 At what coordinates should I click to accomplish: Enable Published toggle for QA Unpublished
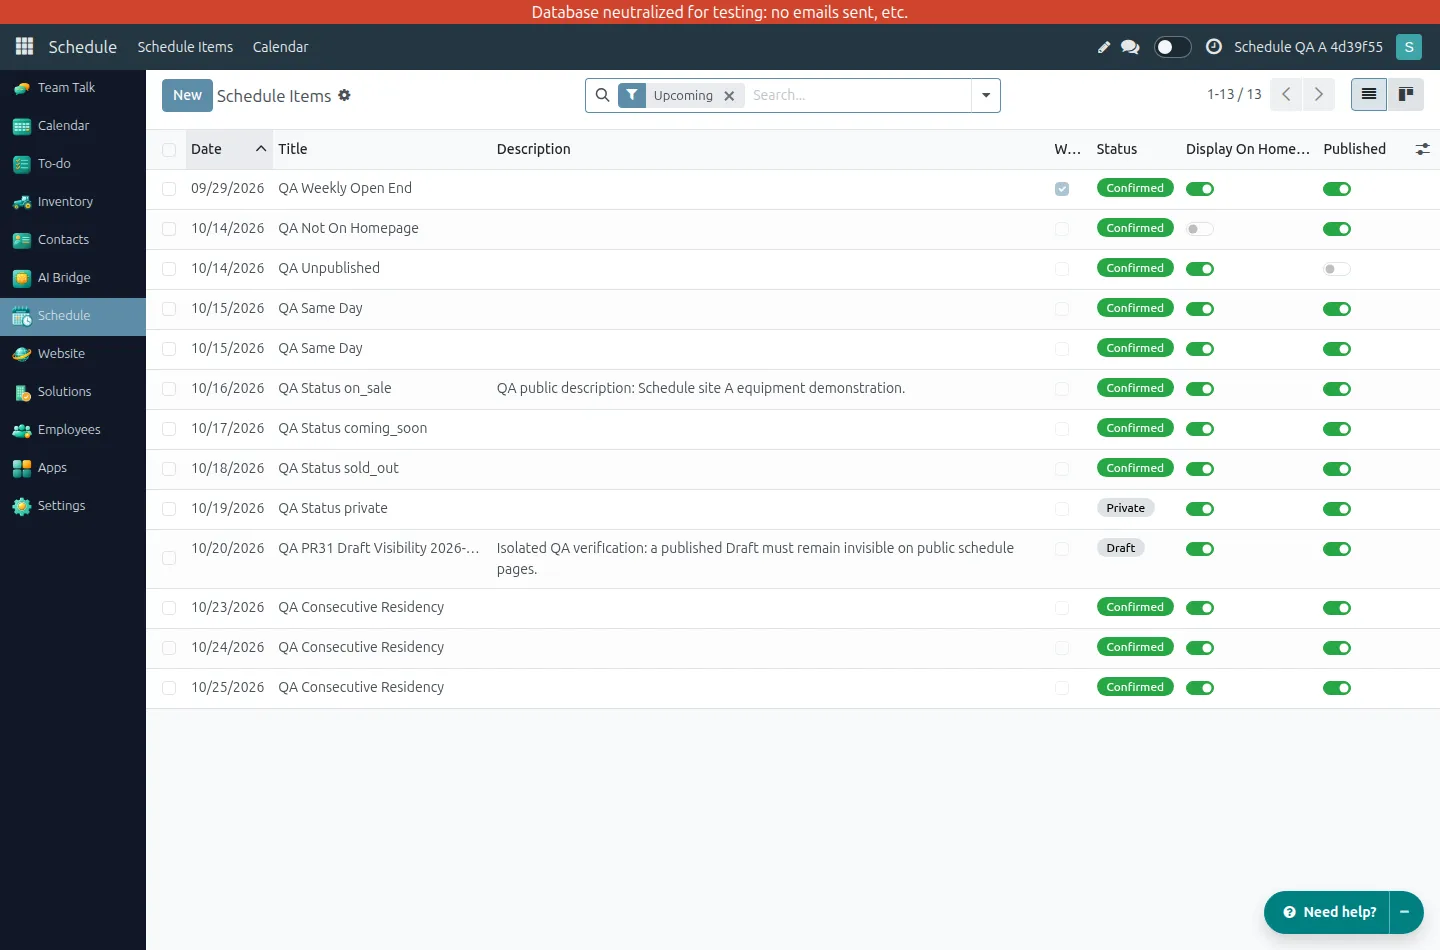[x=1337, y=269]
